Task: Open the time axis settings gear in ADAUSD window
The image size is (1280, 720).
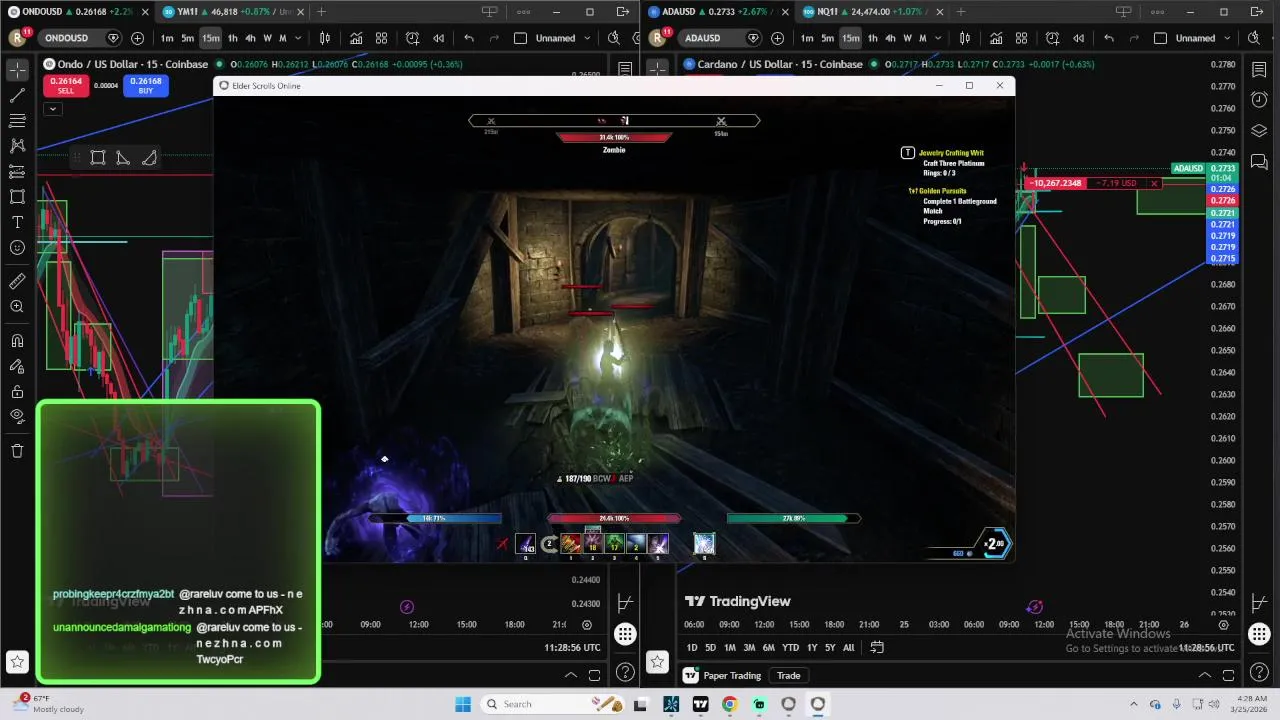Action: (1223, 625)
